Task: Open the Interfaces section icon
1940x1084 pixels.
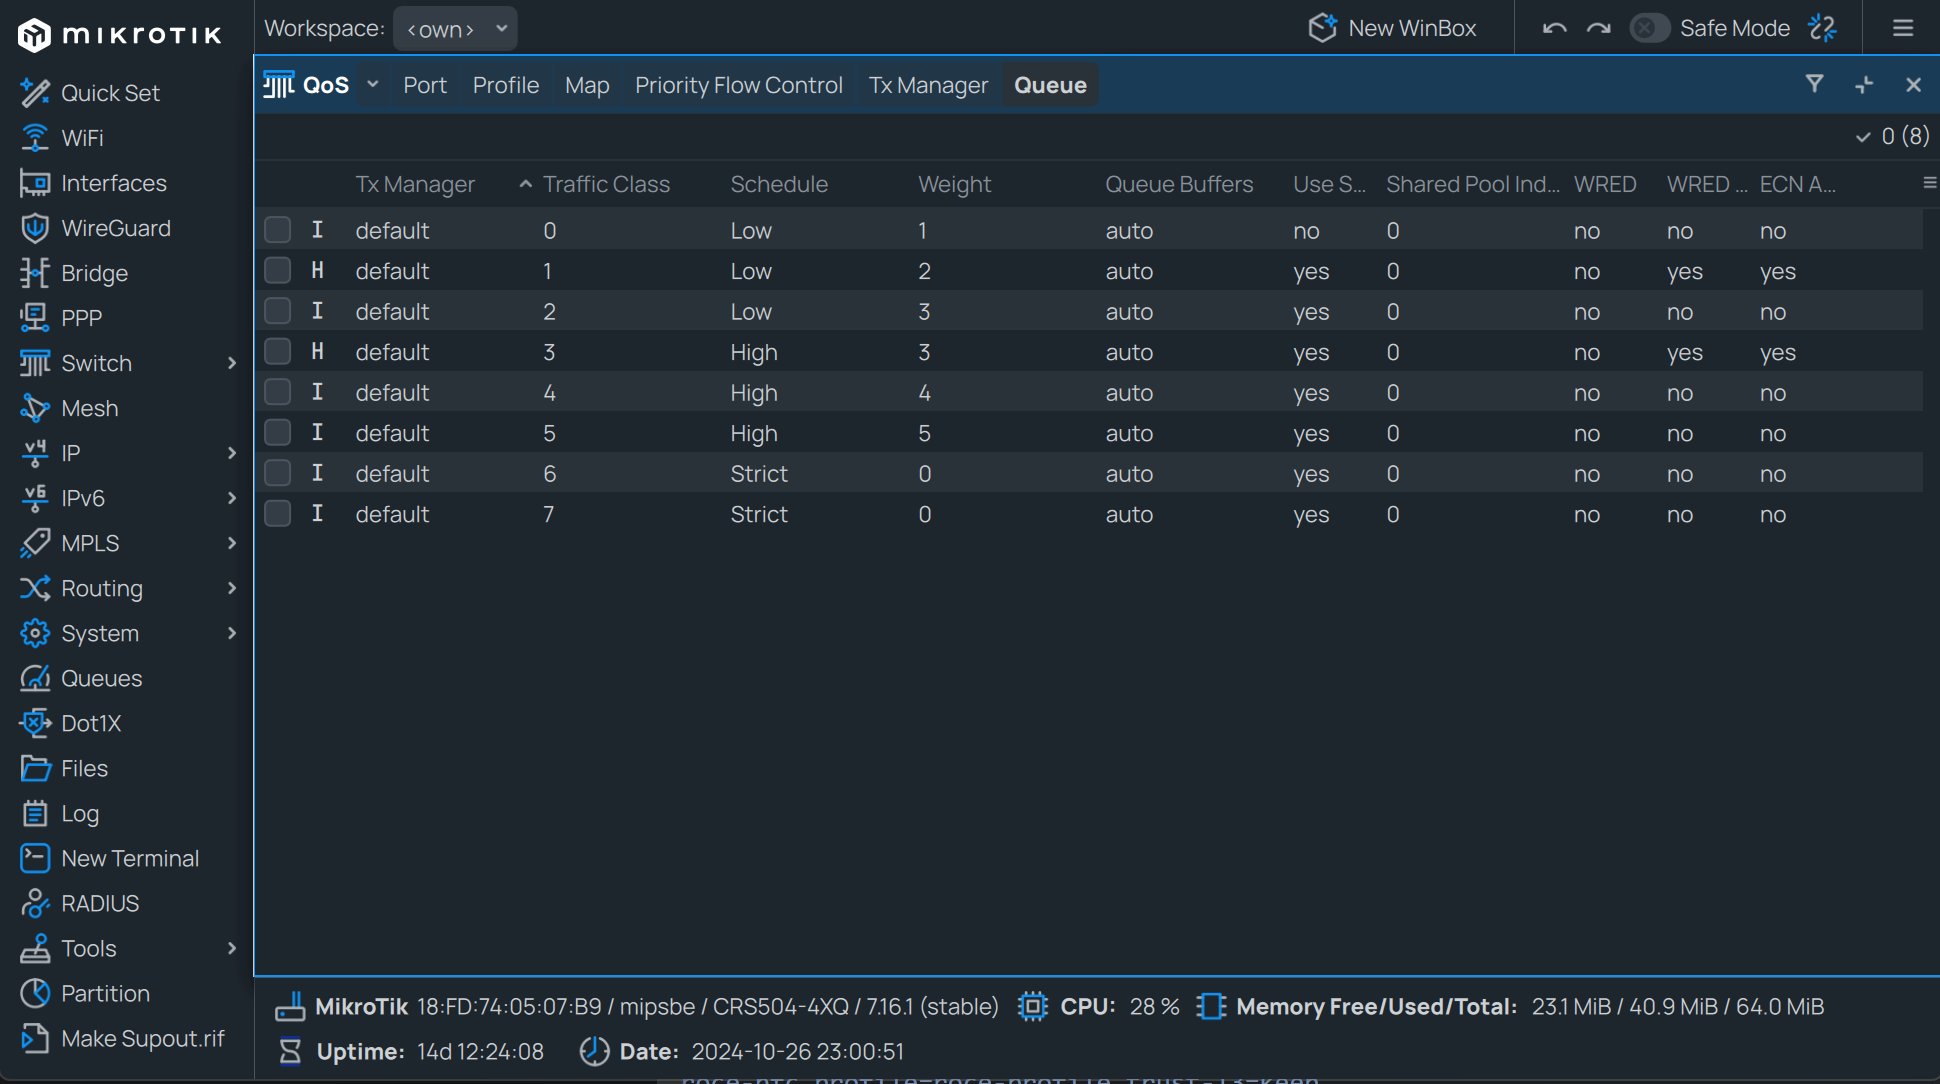Action: (35, 183)
